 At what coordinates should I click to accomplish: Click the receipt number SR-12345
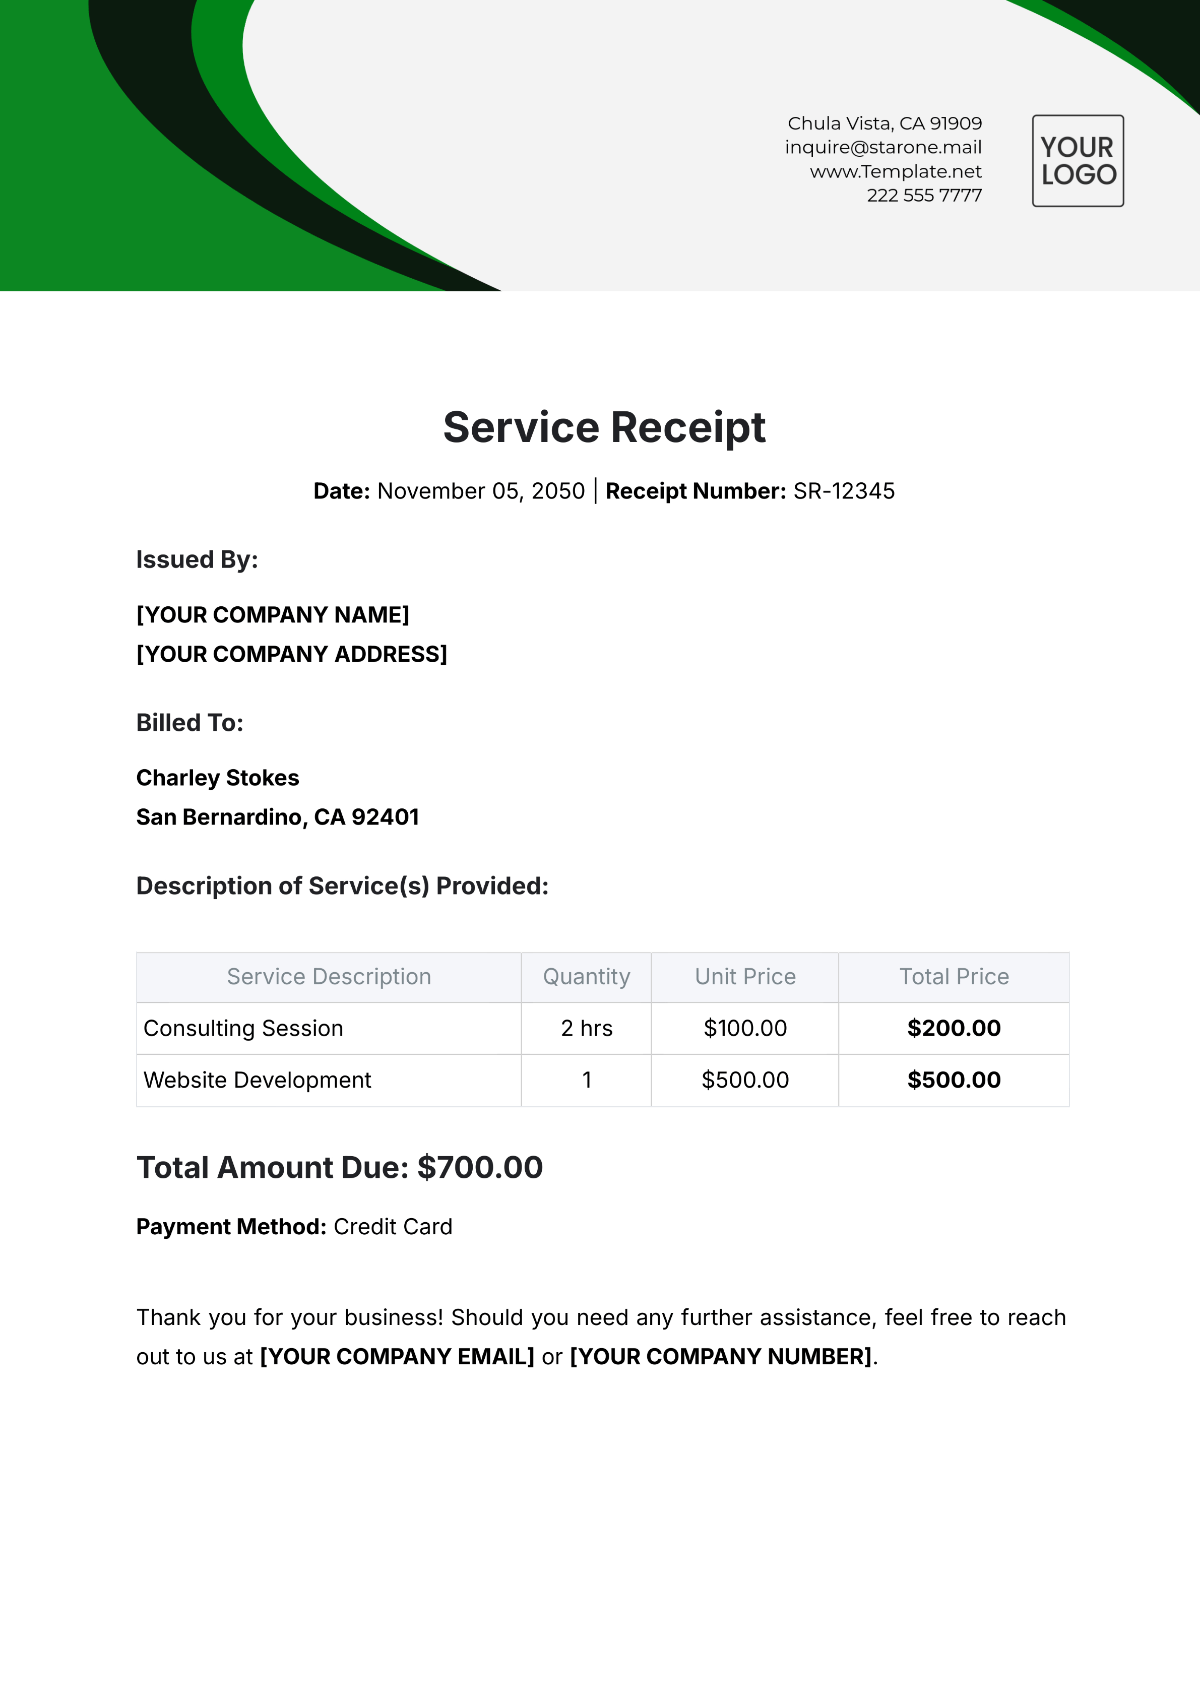844,491
